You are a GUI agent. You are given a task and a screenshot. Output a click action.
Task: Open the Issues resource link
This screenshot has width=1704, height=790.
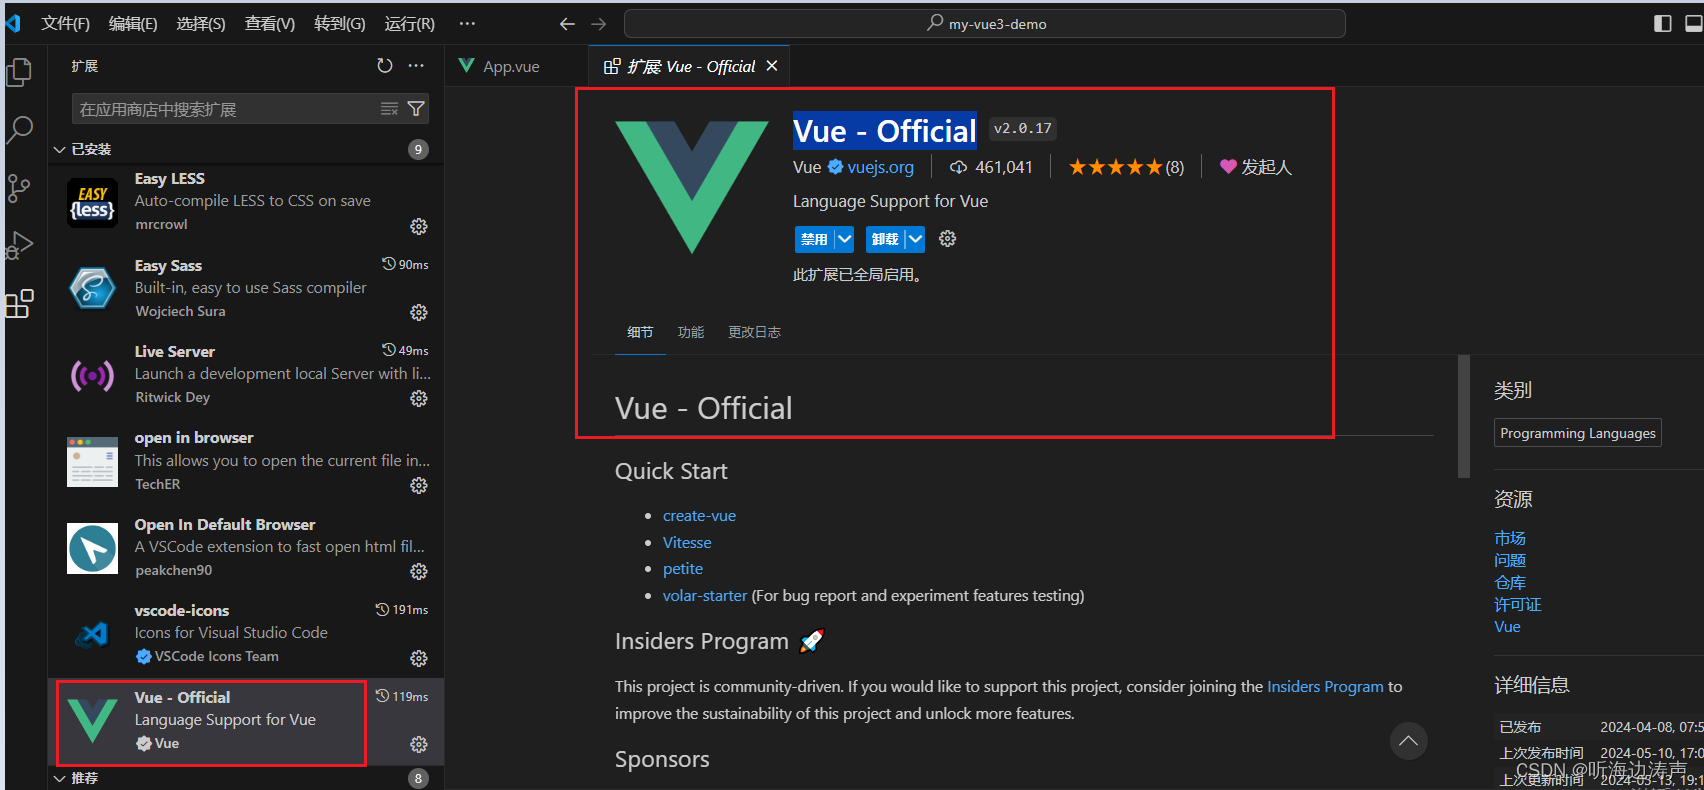(1510, 560)
